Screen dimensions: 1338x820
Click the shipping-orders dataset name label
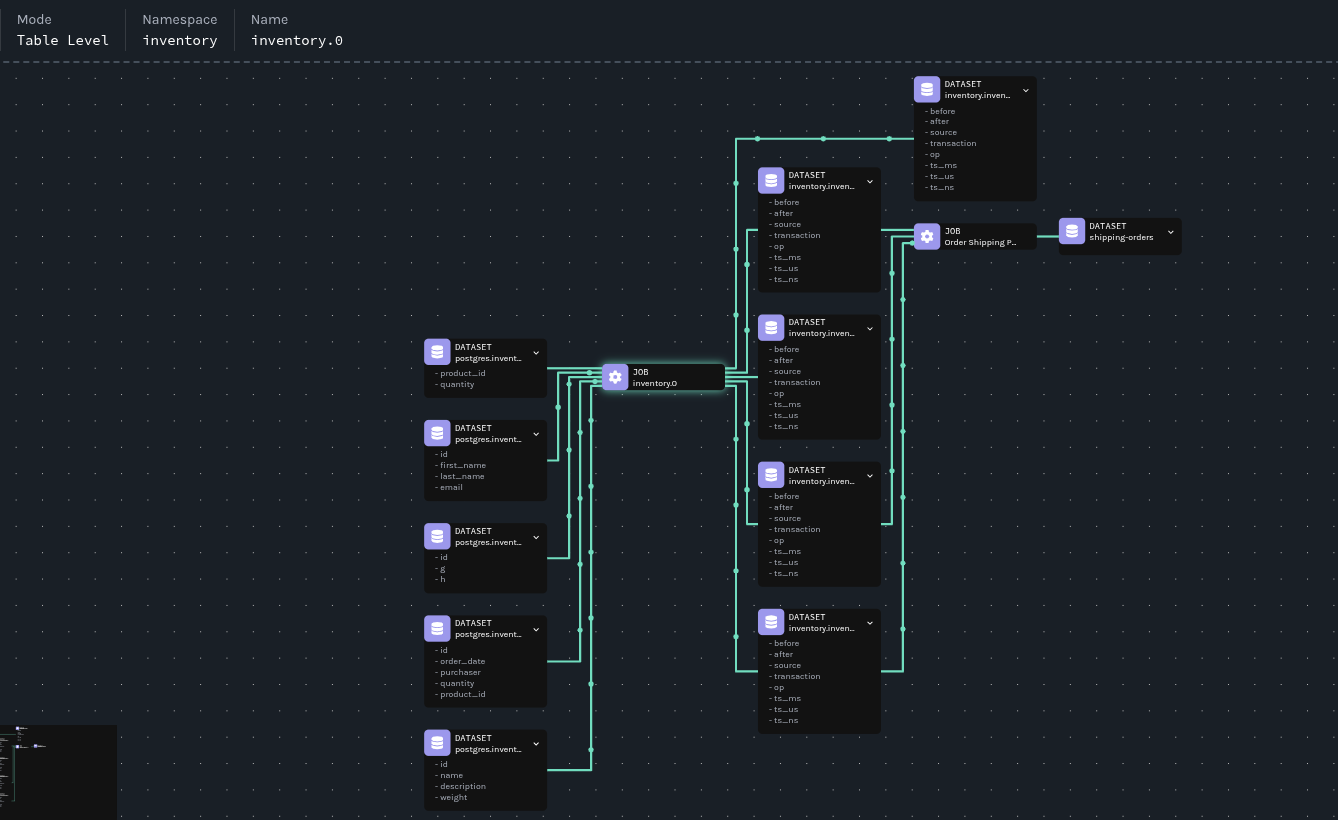pos(1121,238)
